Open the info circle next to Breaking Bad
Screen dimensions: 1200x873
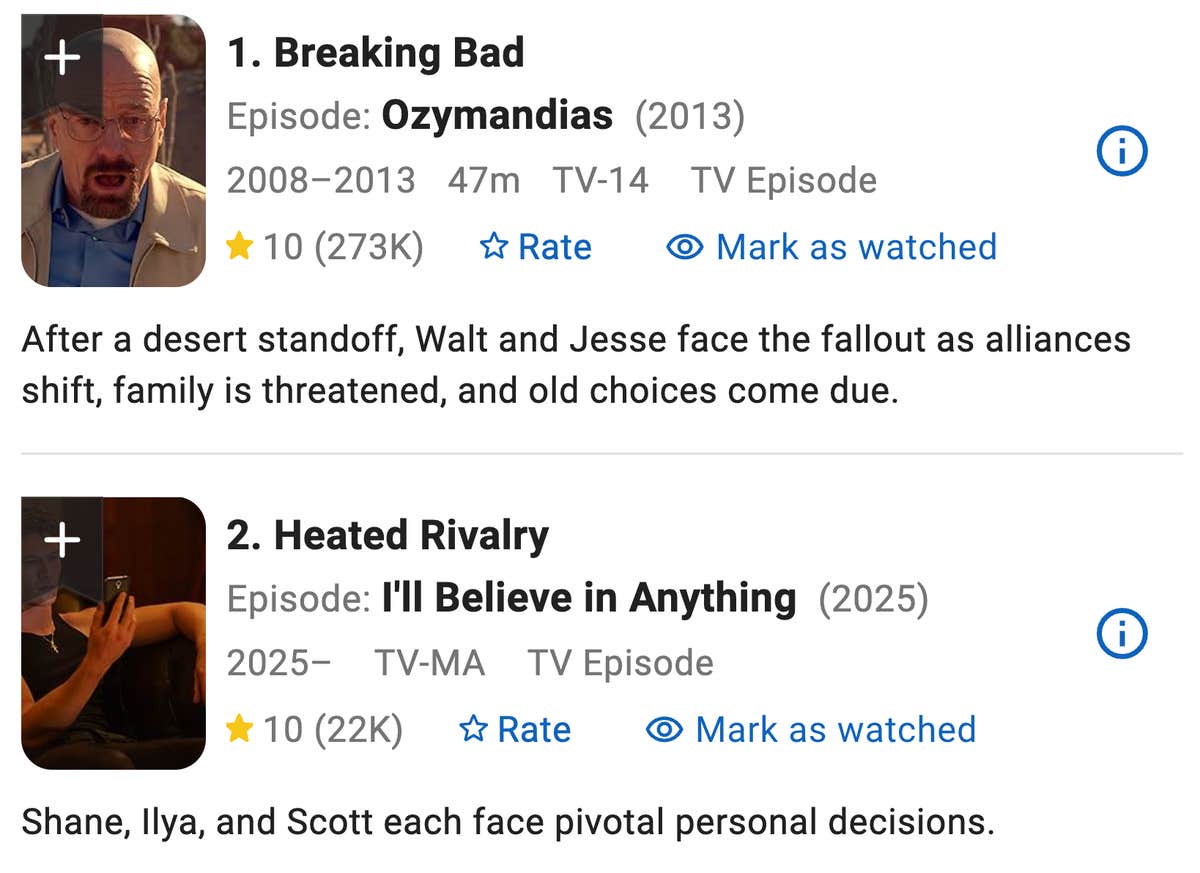click(1121, 150)
